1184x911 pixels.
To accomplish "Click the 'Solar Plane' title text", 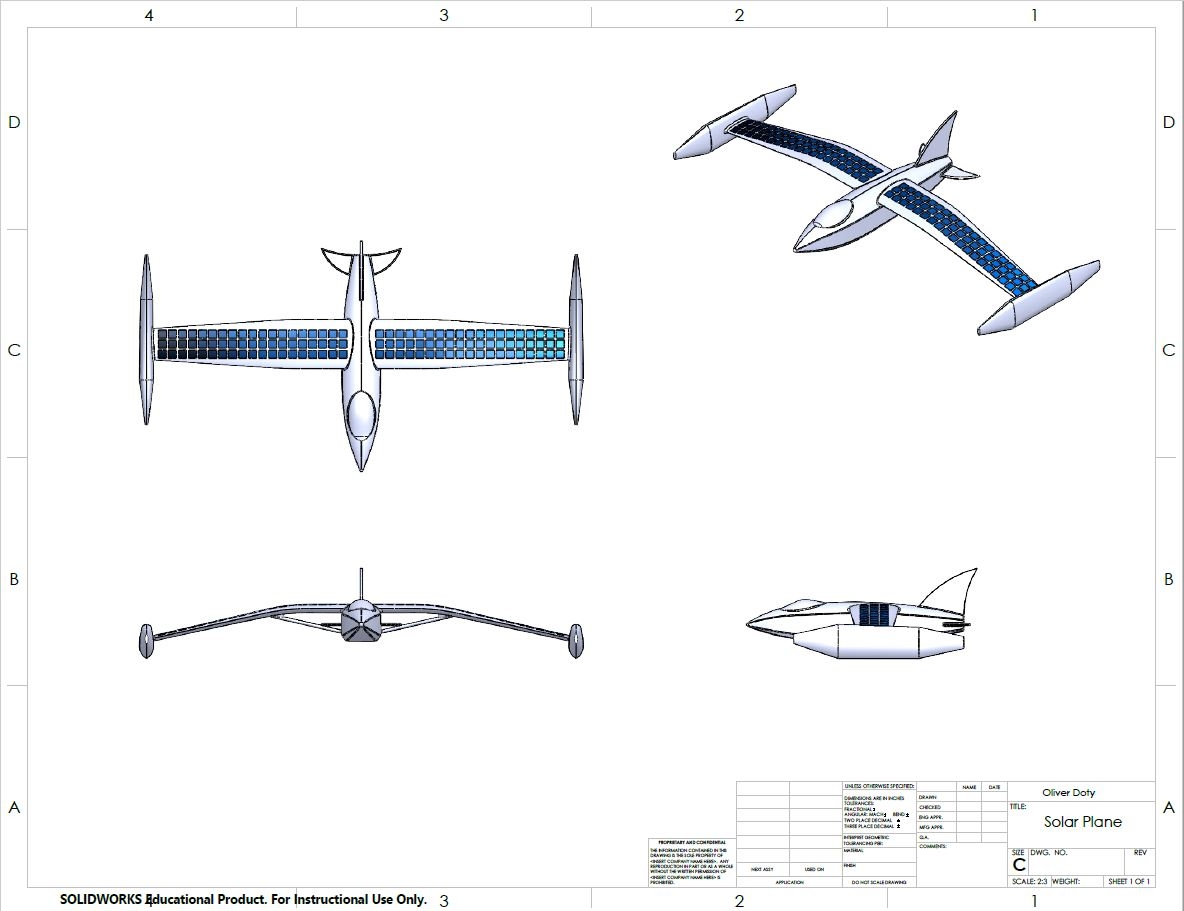I will point(1082,822).
